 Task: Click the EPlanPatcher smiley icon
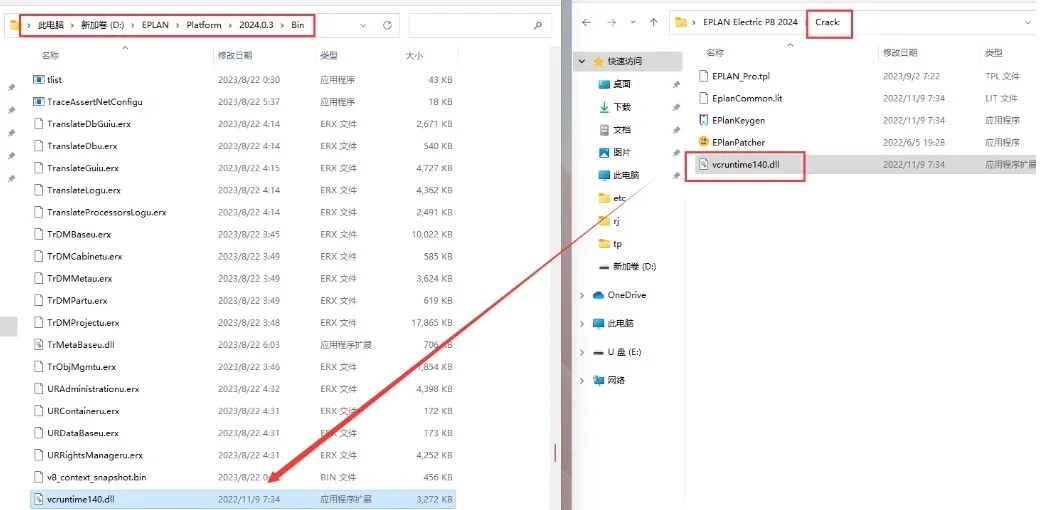click(x=704, y=142)
